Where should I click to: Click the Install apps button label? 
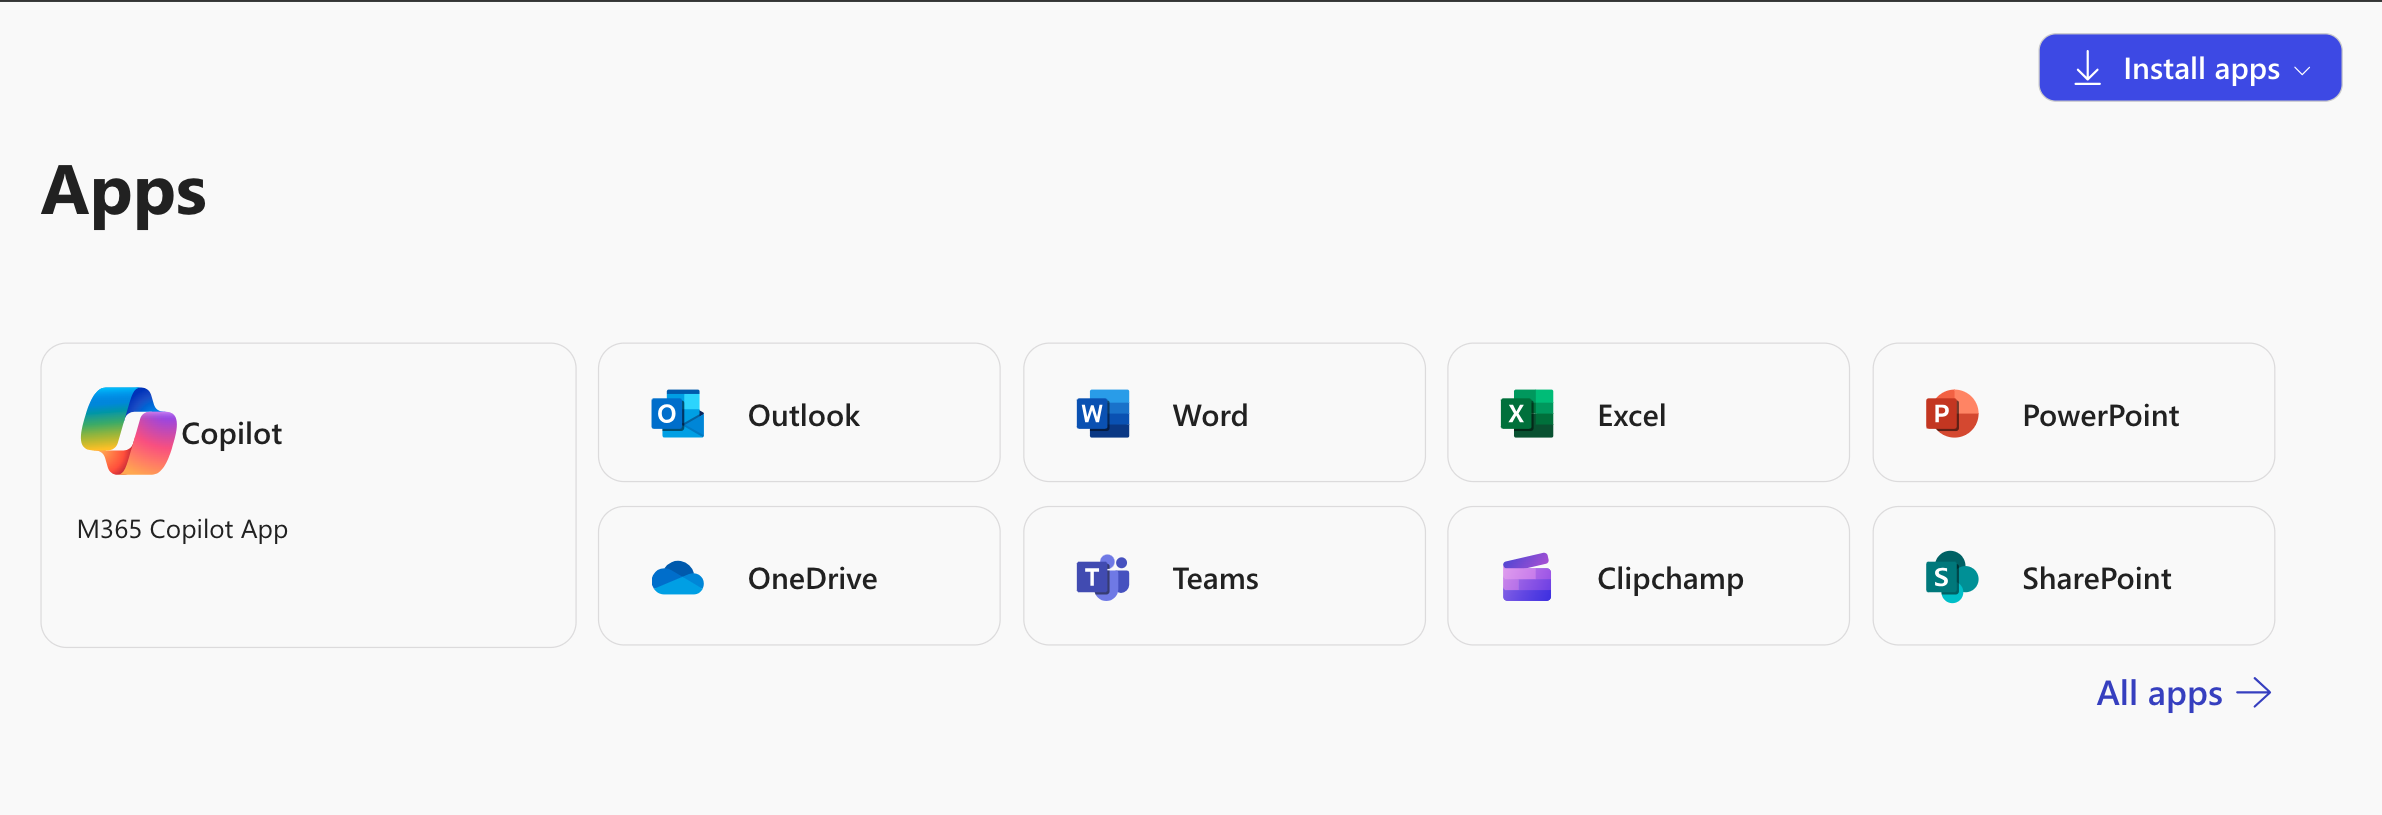(x=2201, y=69)
